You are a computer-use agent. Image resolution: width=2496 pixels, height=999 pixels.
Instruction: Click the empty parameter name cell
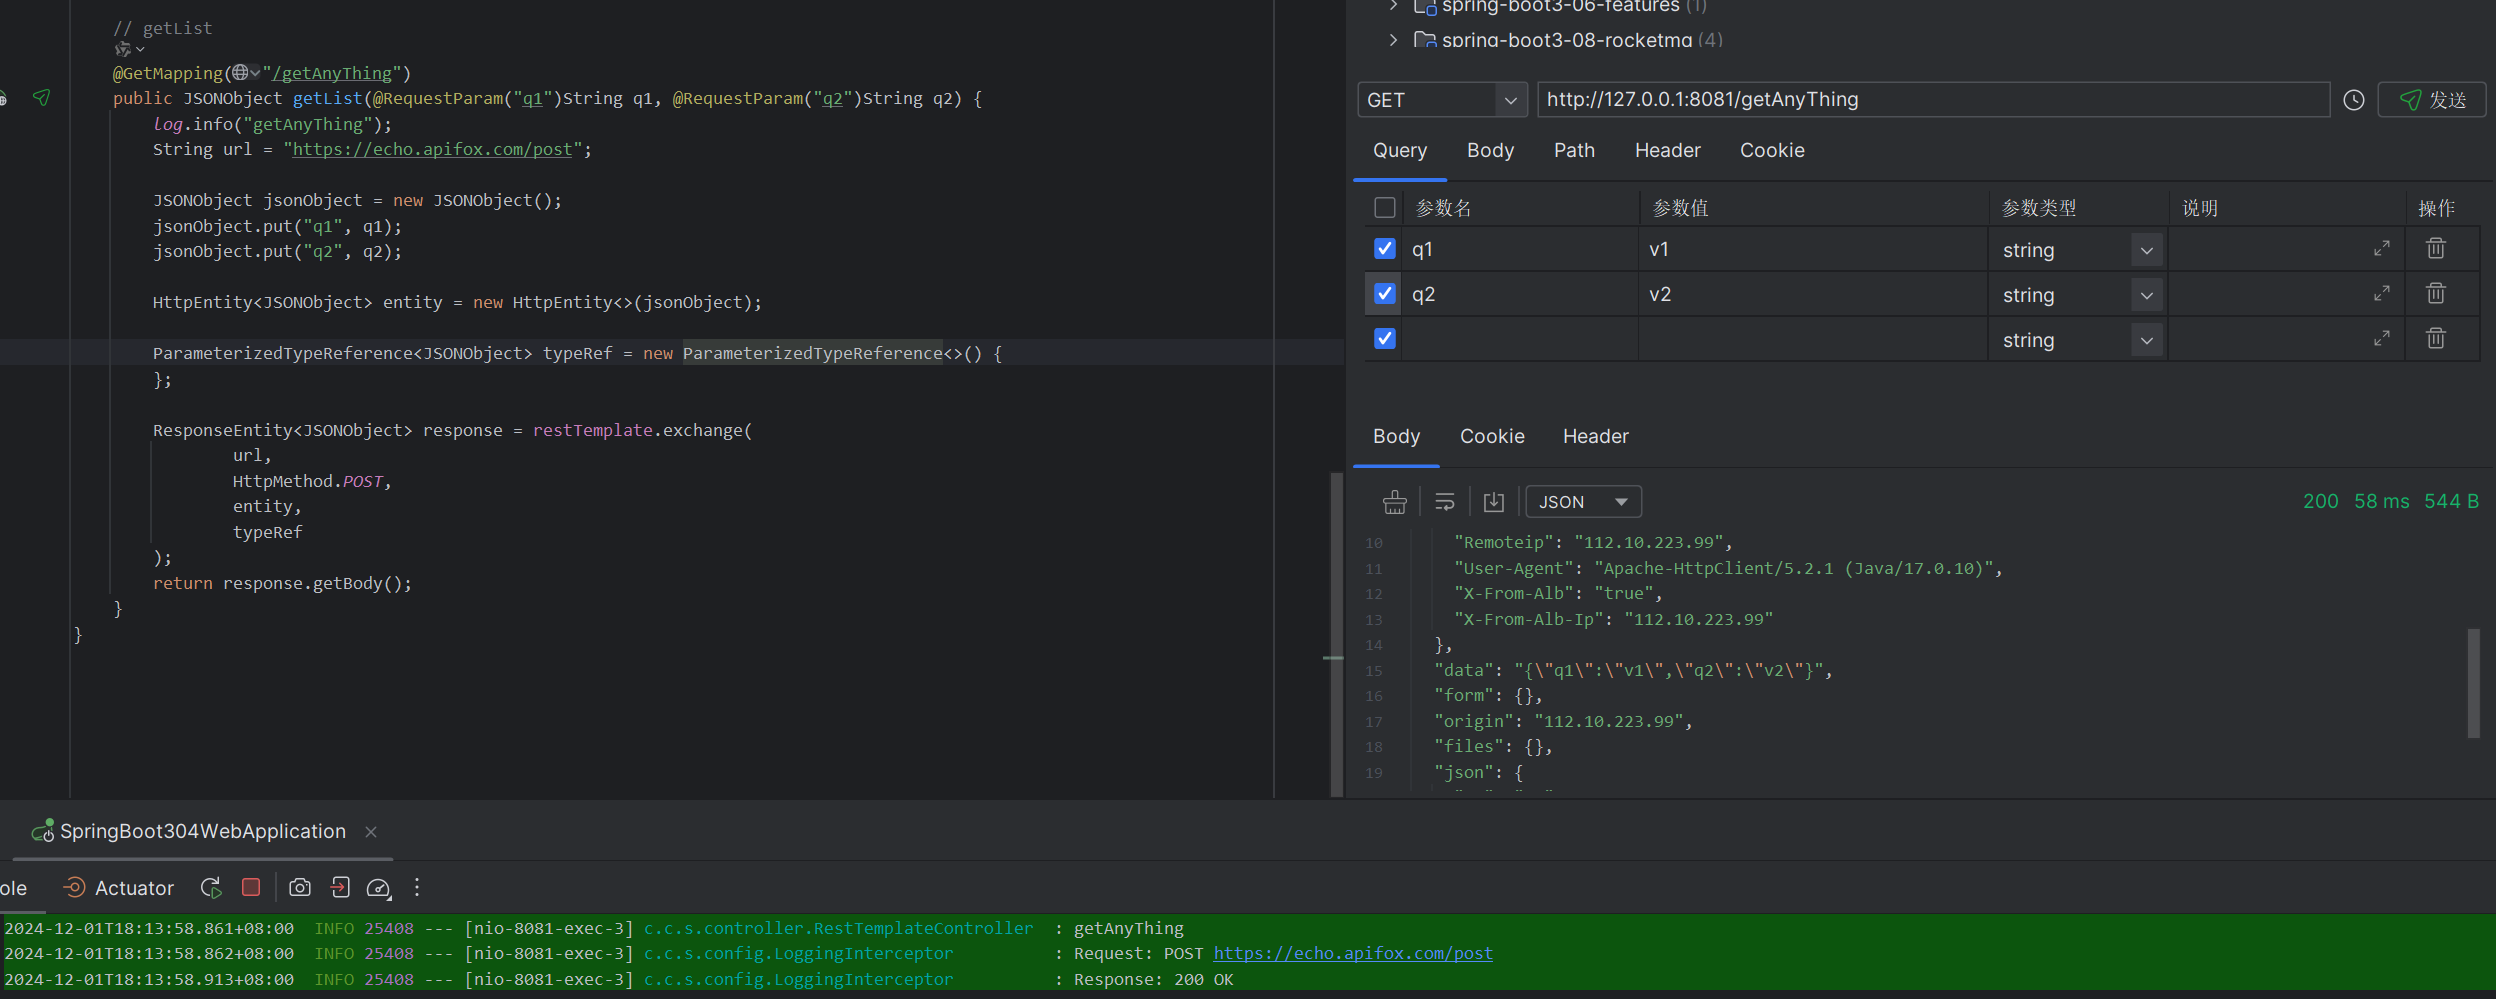tap(1520, 339)
